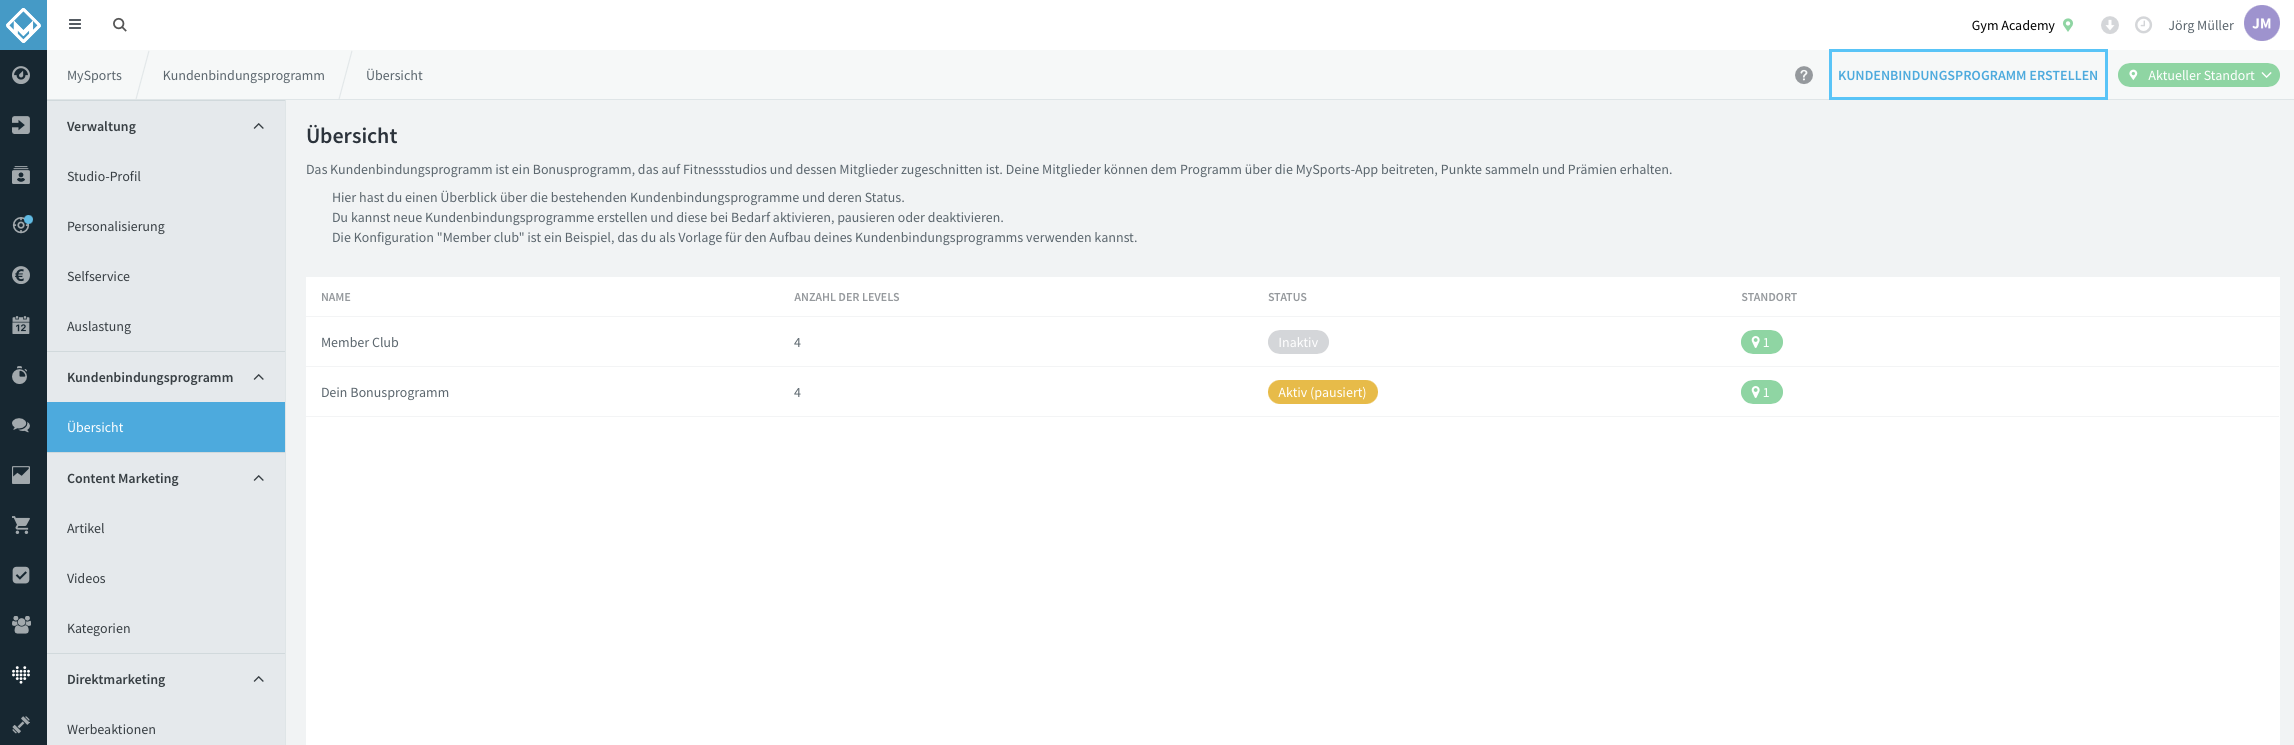Open the shopping cart sidebar icon
This screenshot has height=745, width=2294.
[21, 525]
